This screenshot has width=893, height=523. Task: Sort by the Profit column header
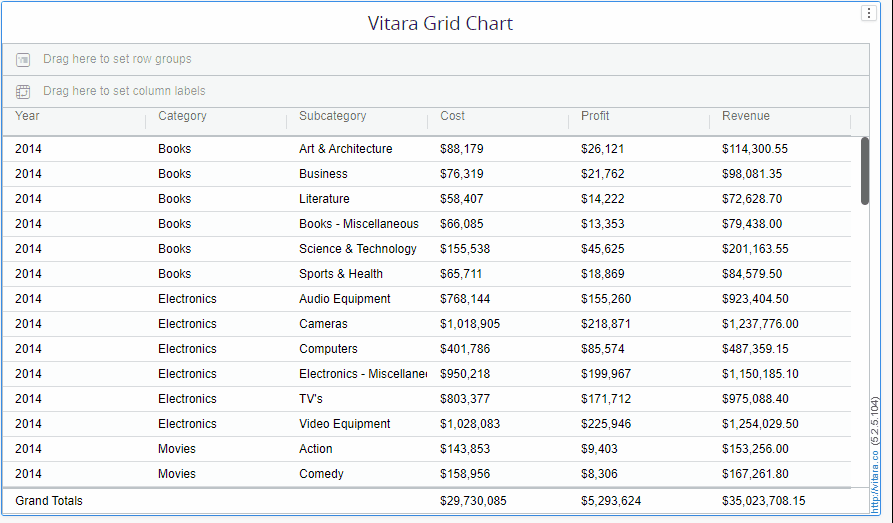[x=595, y=116]
